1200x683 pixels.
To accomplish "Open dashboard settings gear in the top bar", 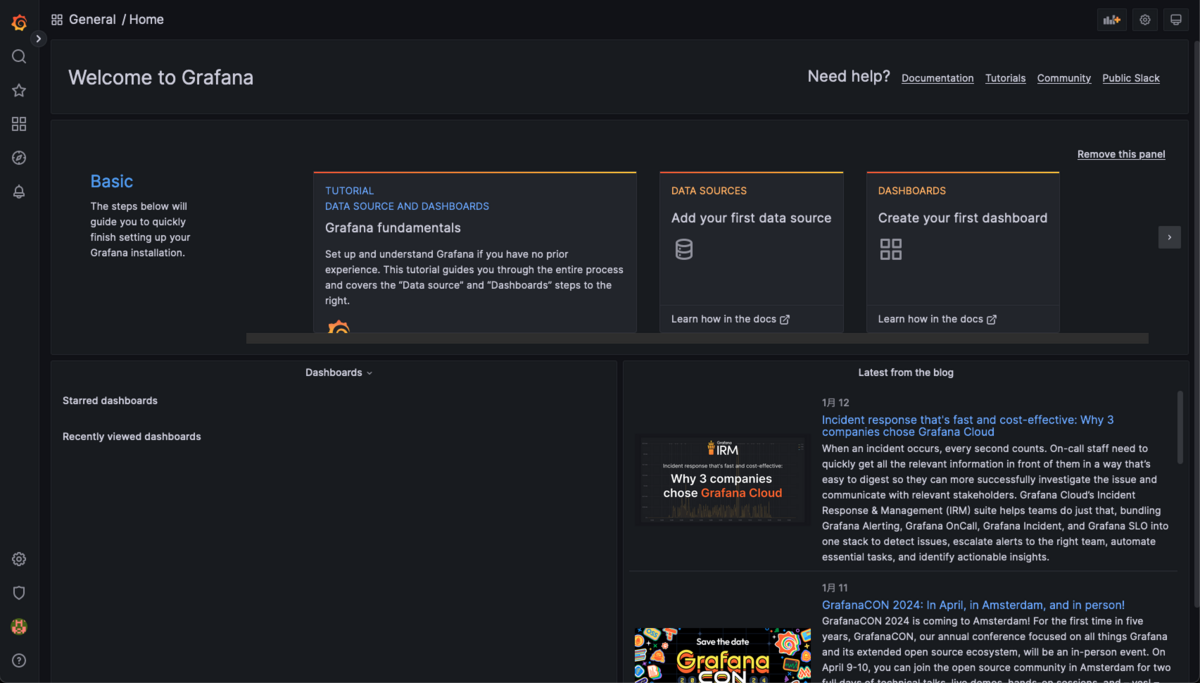I will (x=1145, y=19).
